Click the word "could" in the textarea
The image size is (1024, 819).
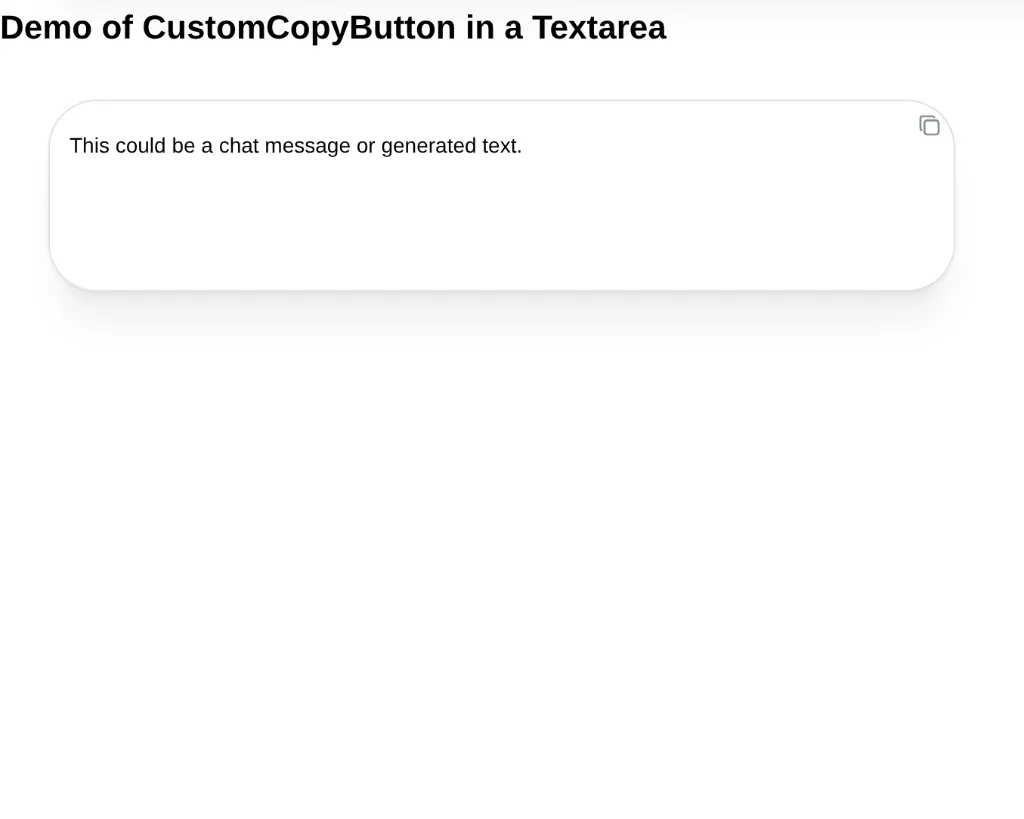140,146
